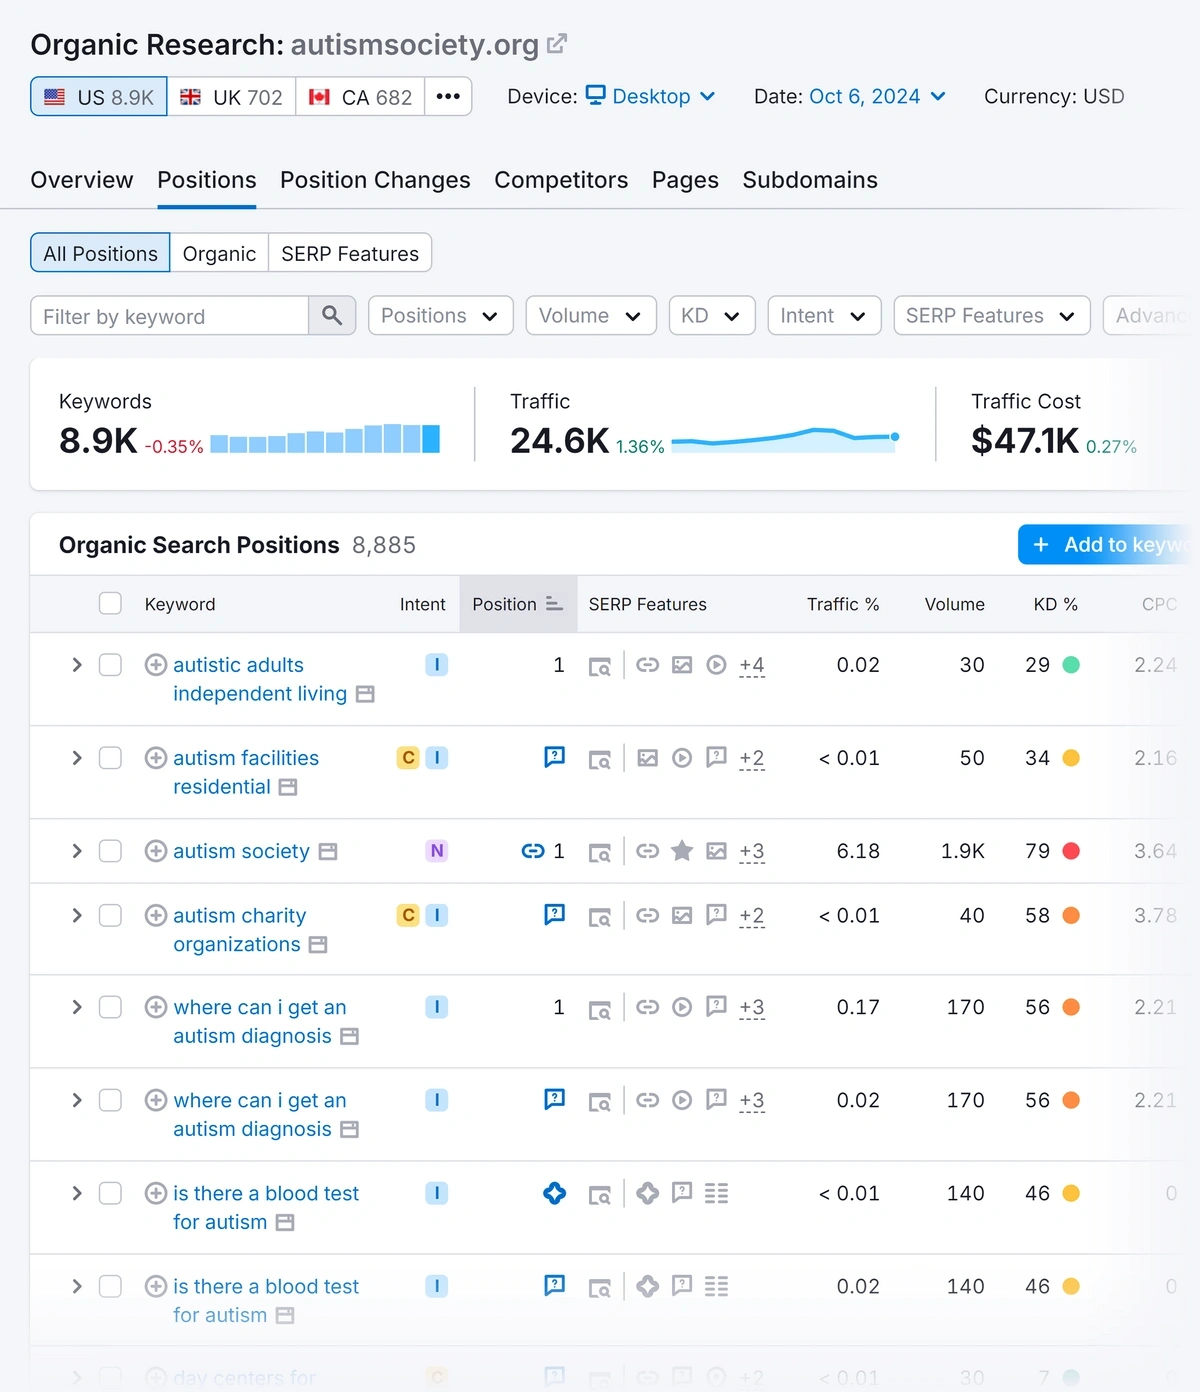Click red KD dot for 'autism society'
1200x1392 pixels.
[1071, 851]
